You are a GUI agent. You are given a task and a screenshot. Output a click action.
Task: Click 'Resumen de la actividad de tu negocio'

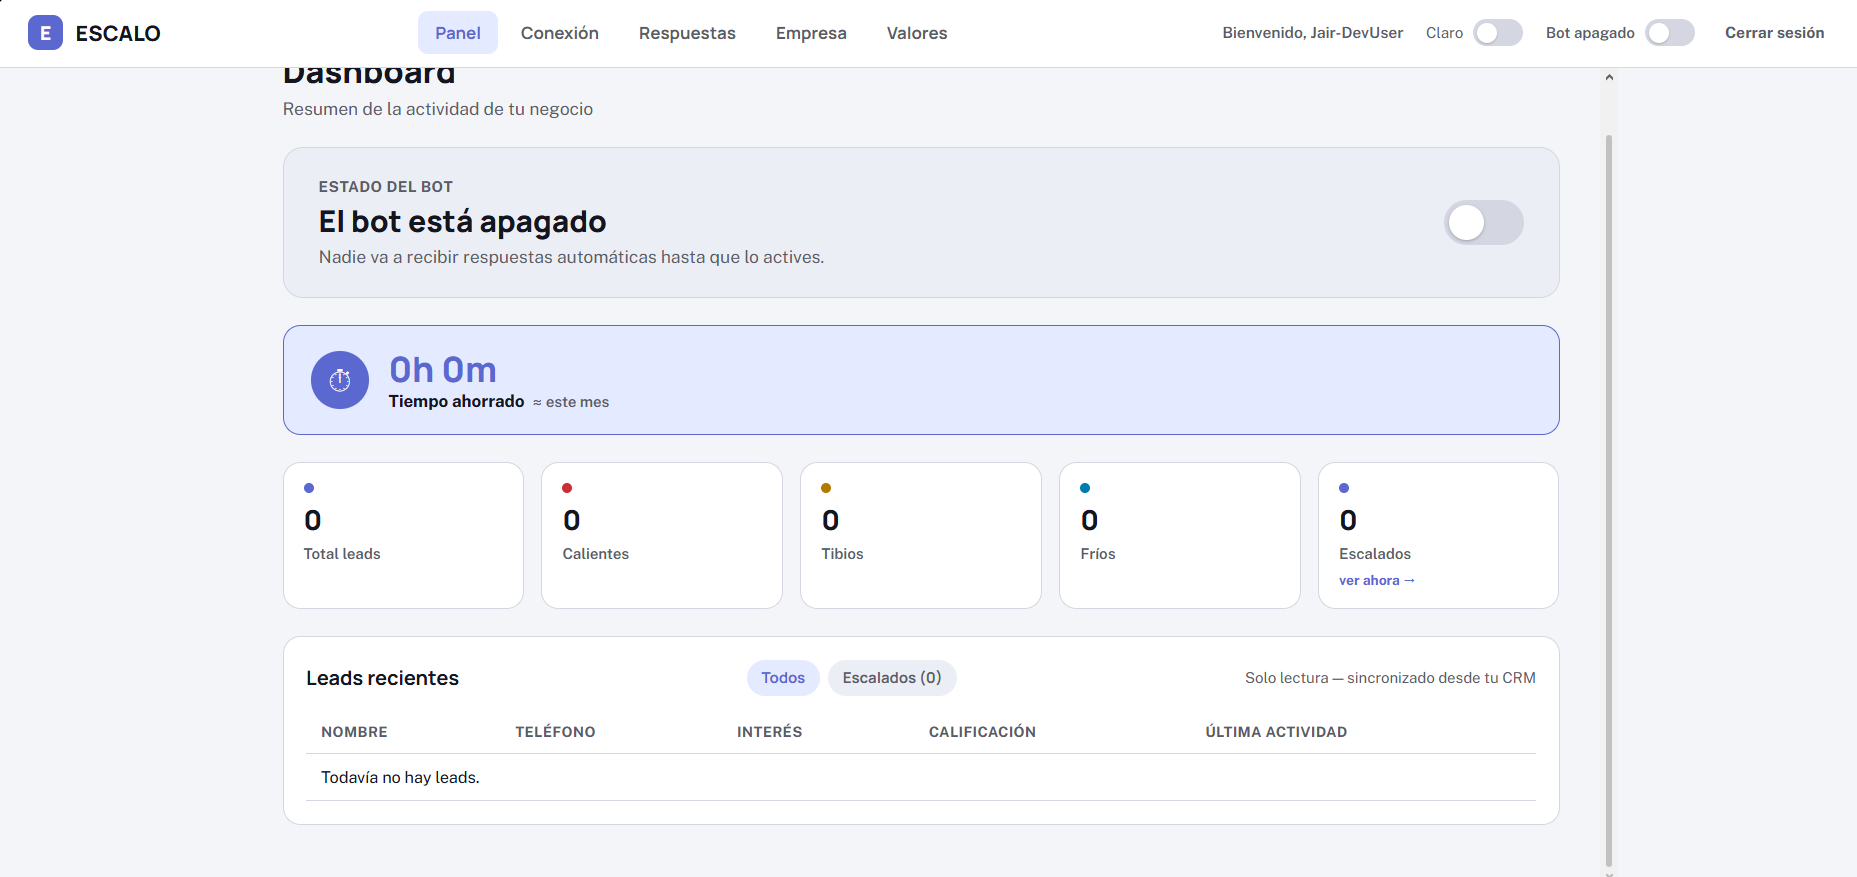click(x=437, y=109)
